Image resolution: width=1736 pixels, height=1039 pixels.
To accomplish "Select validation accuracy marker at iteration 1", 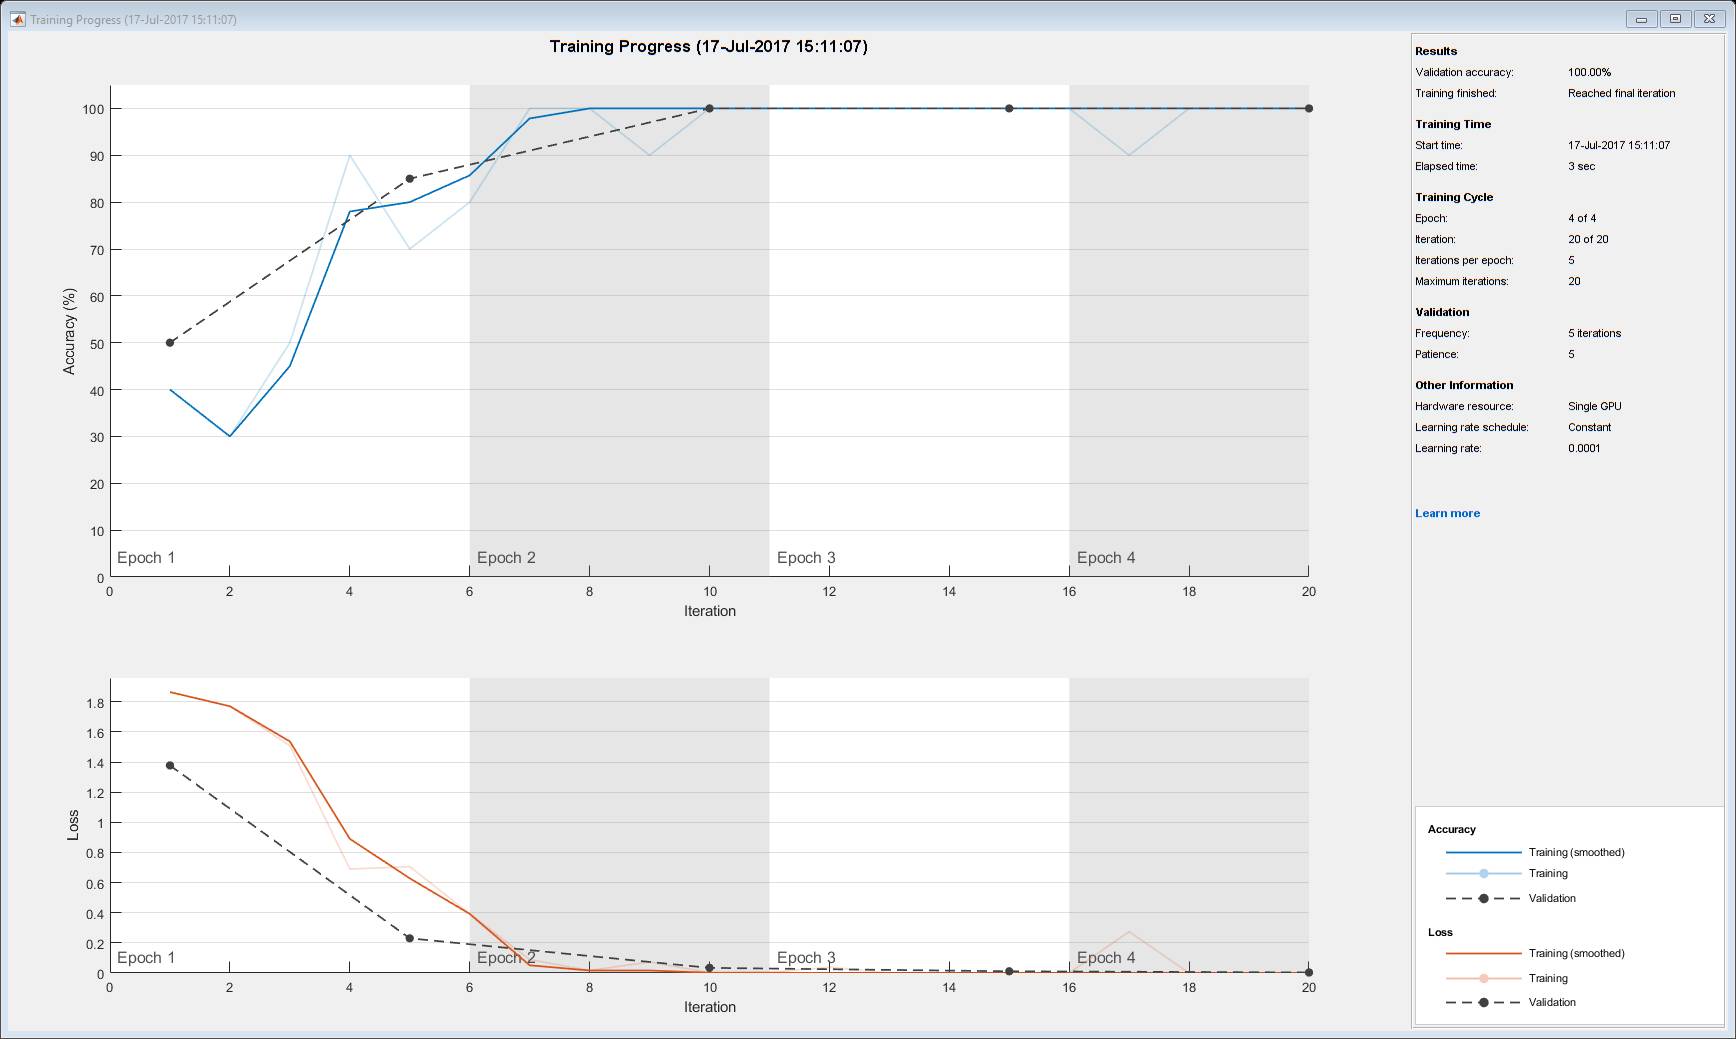I will pyautogui.click(x=170, y=343).
